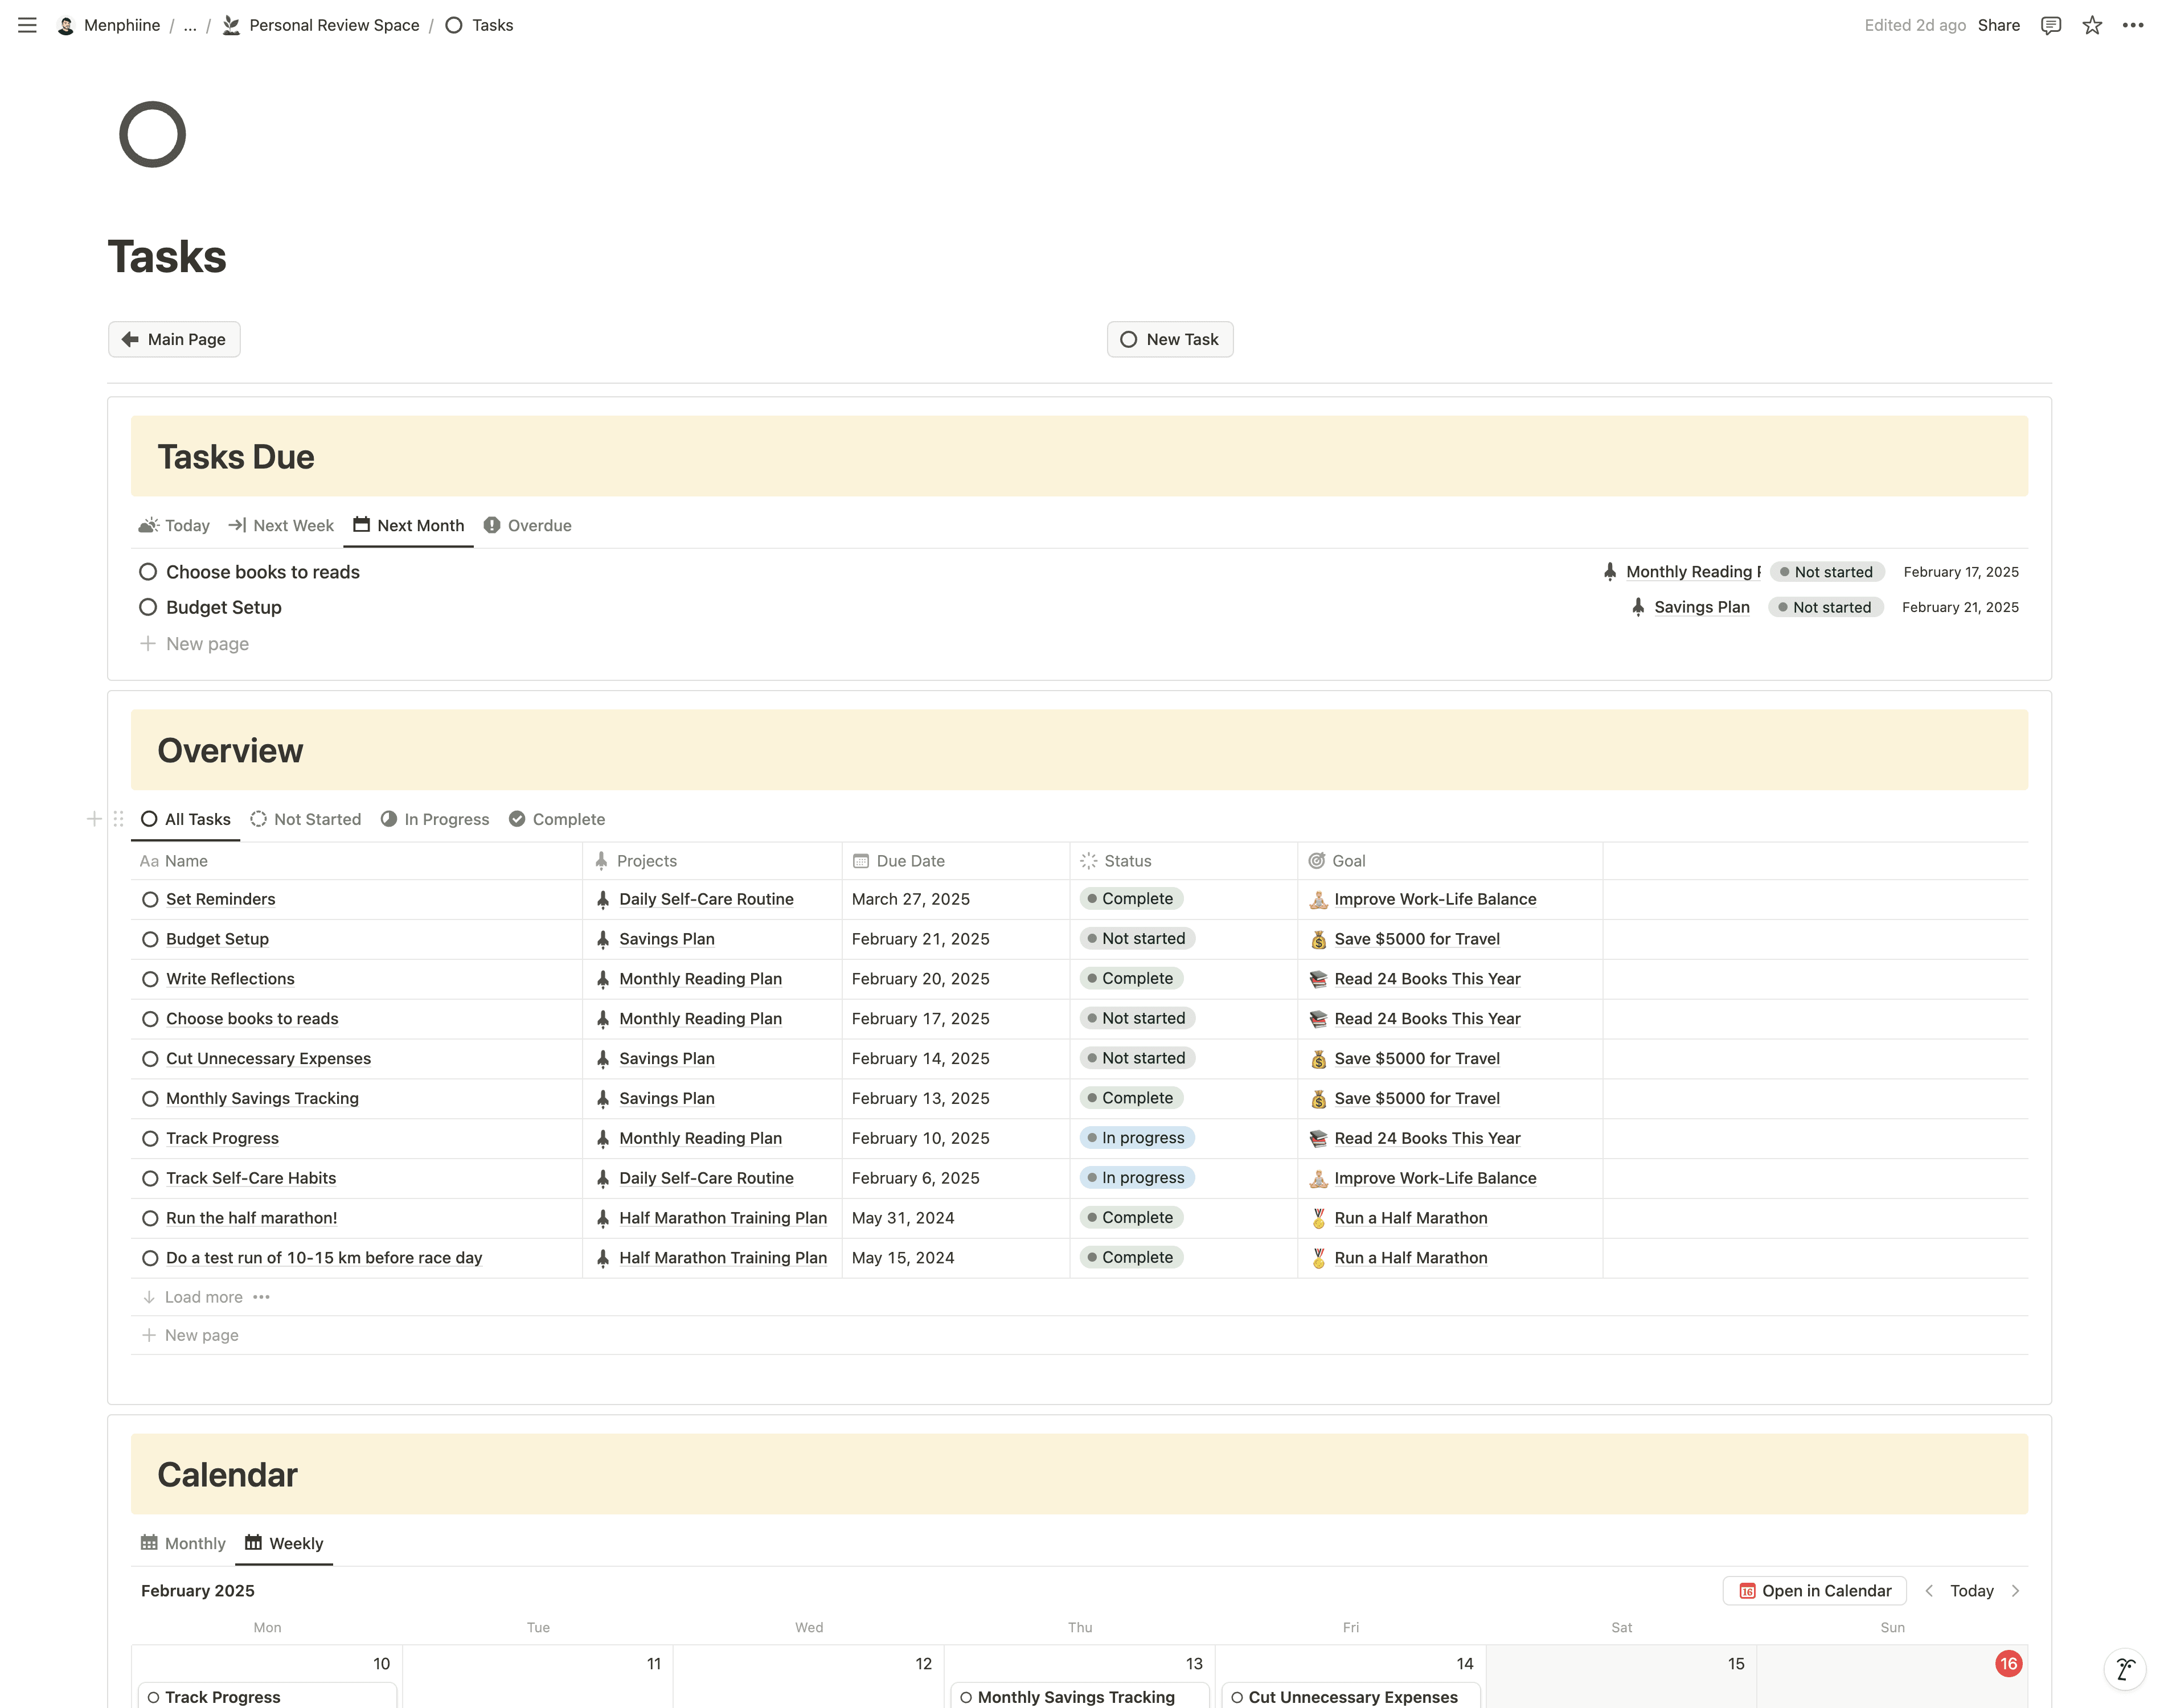Expand Load more rows in Overview
The width and height of the screenshot is (2164, 1708).
(203, 1297)
